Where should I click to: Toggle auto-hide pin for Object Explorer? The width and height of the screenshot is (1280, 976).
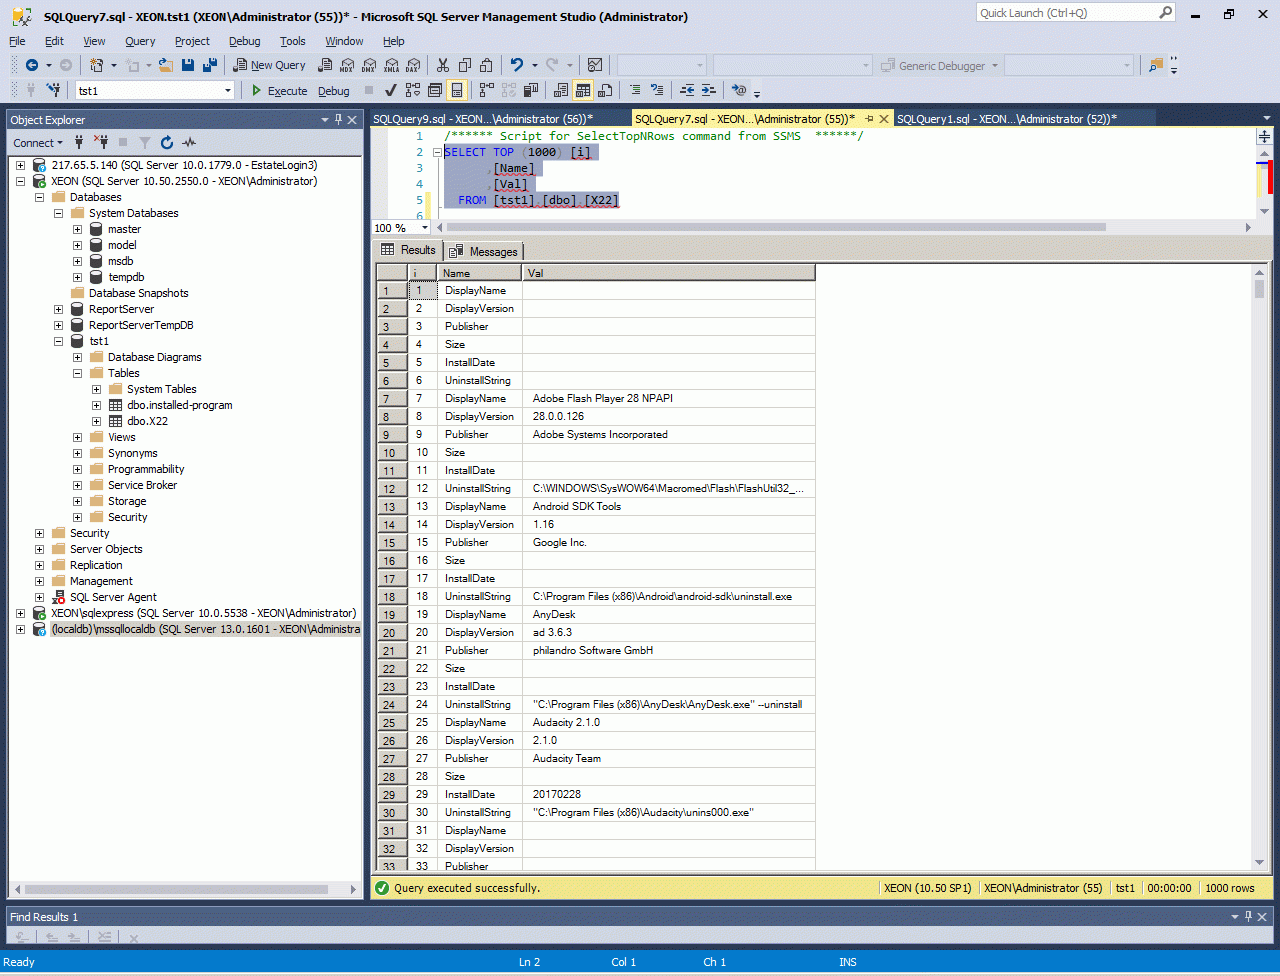pos(338,120)
